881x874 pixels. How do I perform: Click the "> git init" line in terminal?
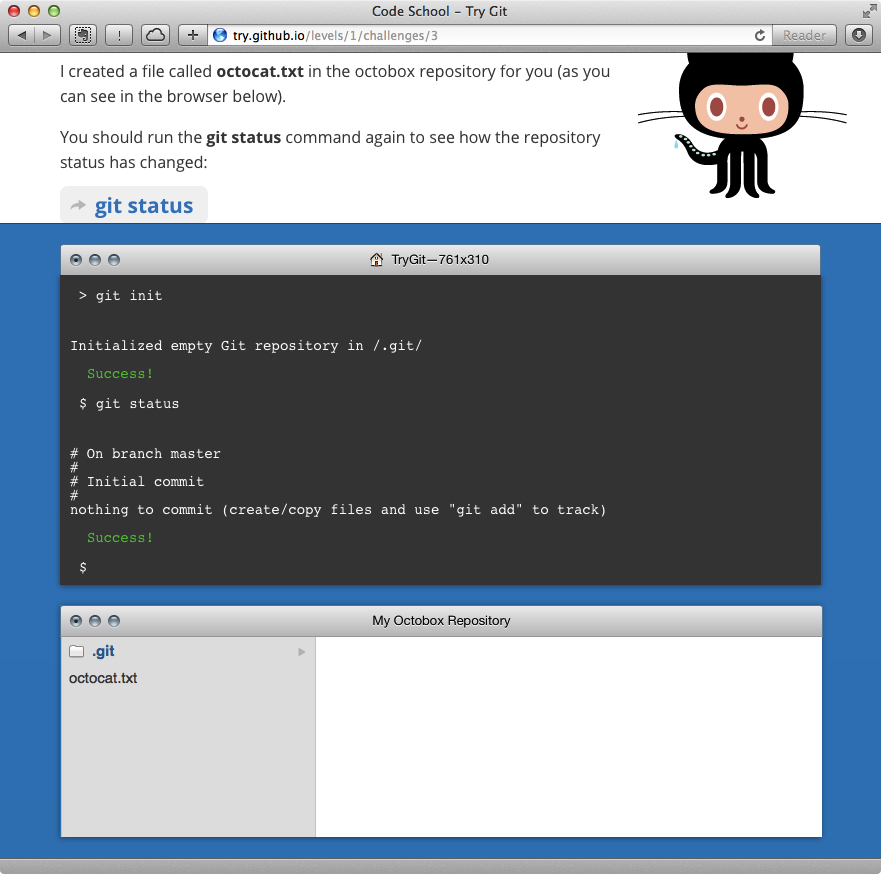pos(121,295)
